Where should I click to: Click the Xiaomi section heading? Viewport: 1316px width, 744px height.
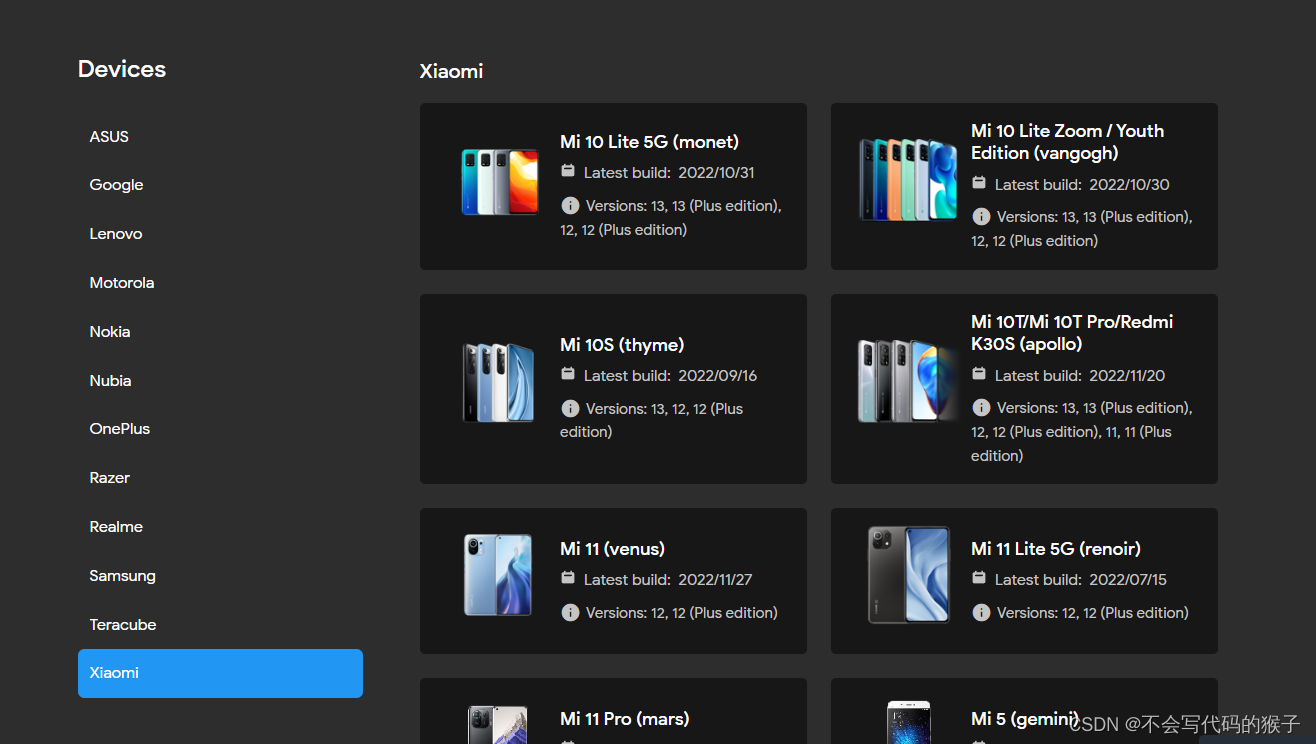pyautogui.click(x=451, y=71)
